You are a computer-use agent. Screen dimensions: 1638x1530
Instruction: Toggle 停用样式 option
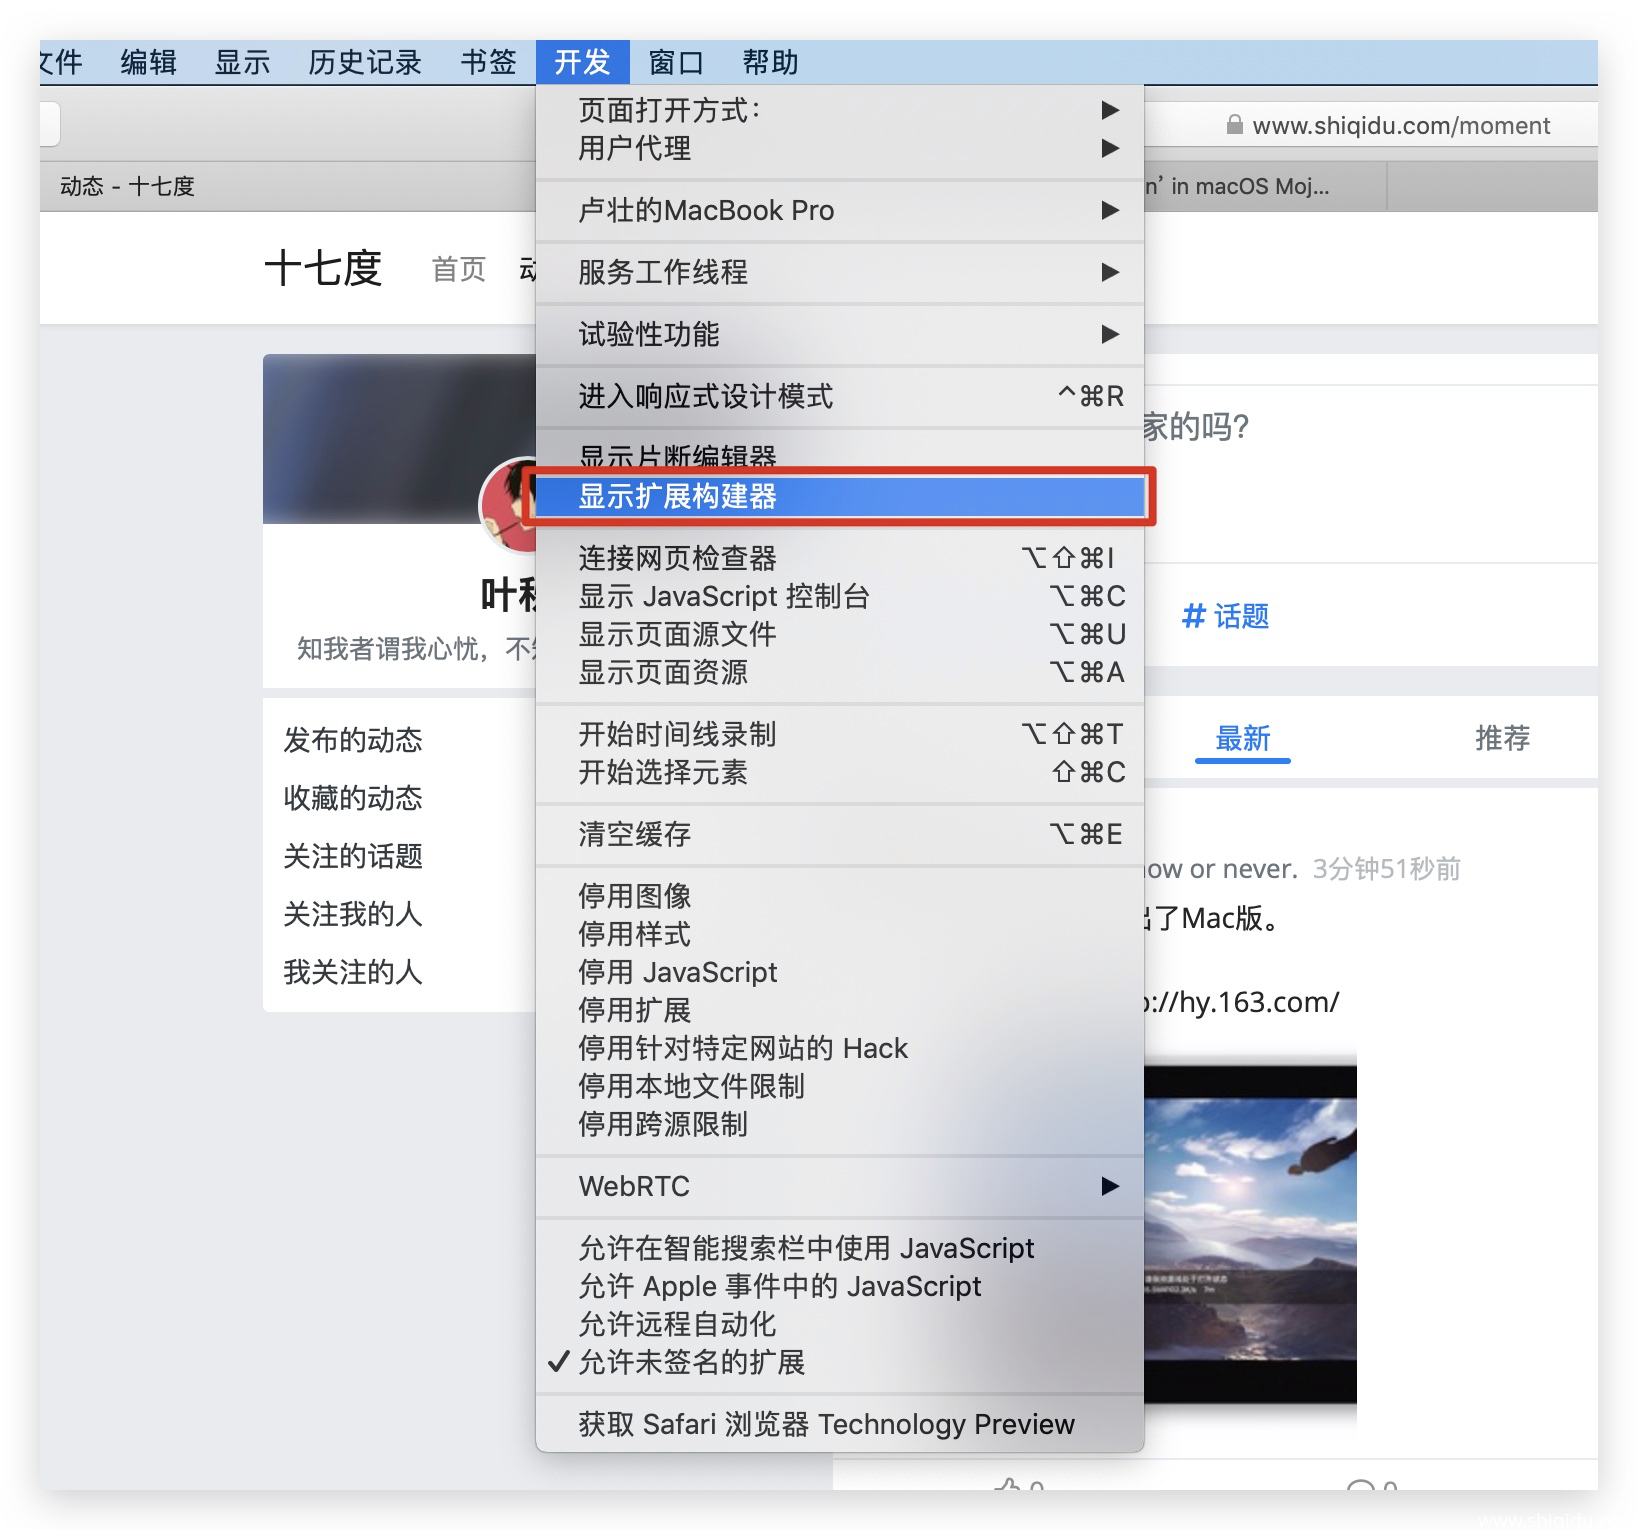[x=840, y=934]
